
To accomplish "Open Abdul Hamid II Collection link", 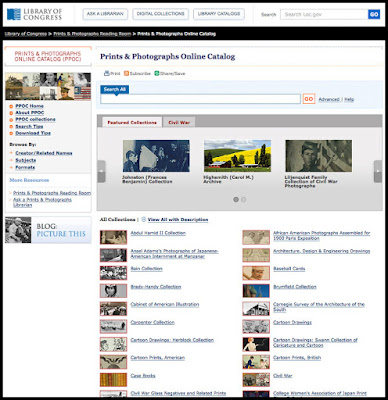I will tap(158, 233).
